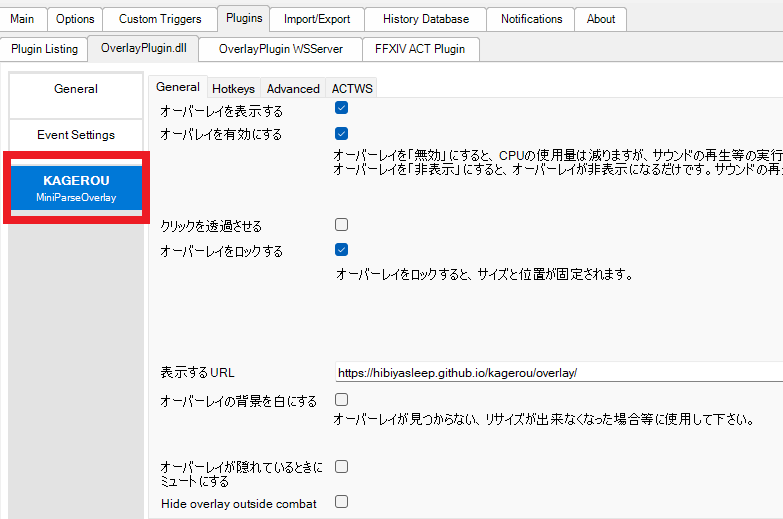Switch to Plugin Listing tab
Screen dimensions: 783x519
click(45, 49)
